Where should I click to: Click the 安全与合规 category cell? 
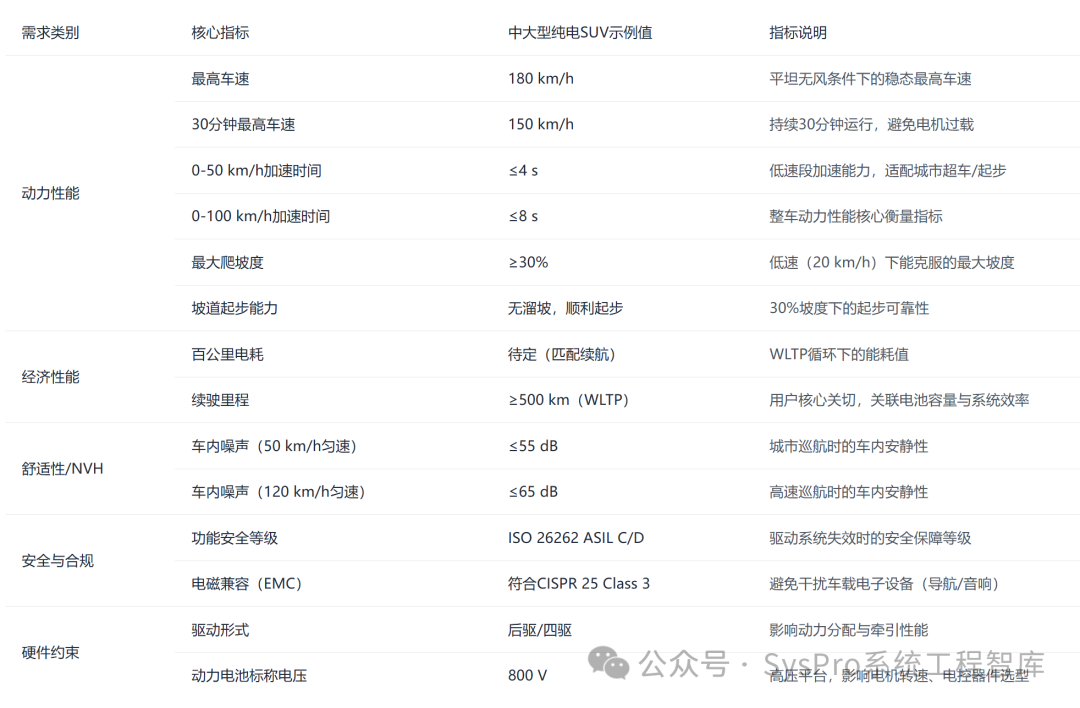[57, 561]
